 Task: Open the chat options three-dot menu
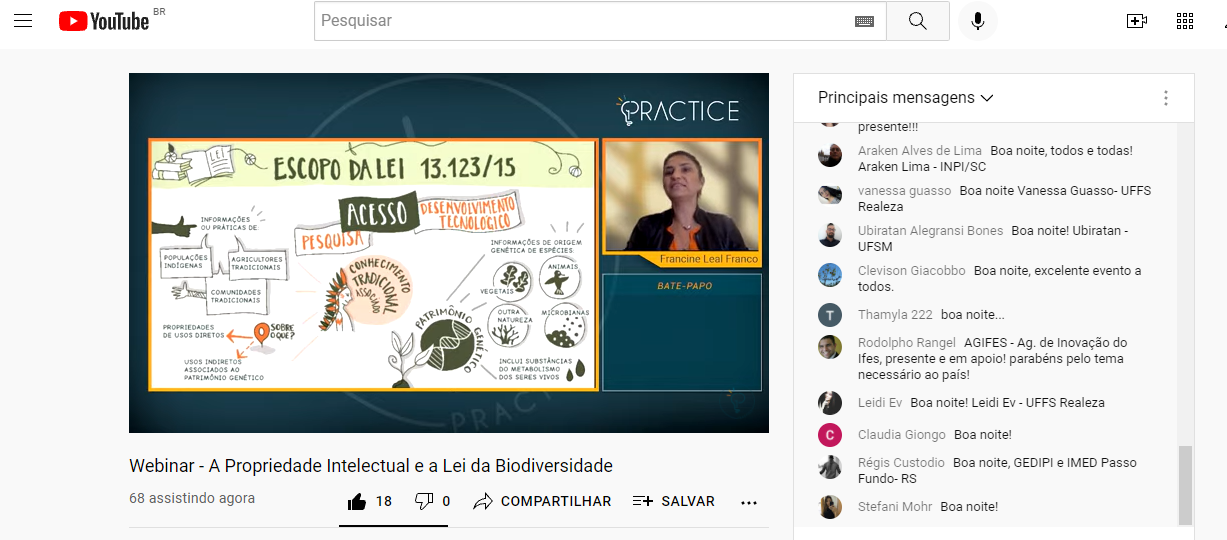pyautogui.click(x=1165, y=98)
